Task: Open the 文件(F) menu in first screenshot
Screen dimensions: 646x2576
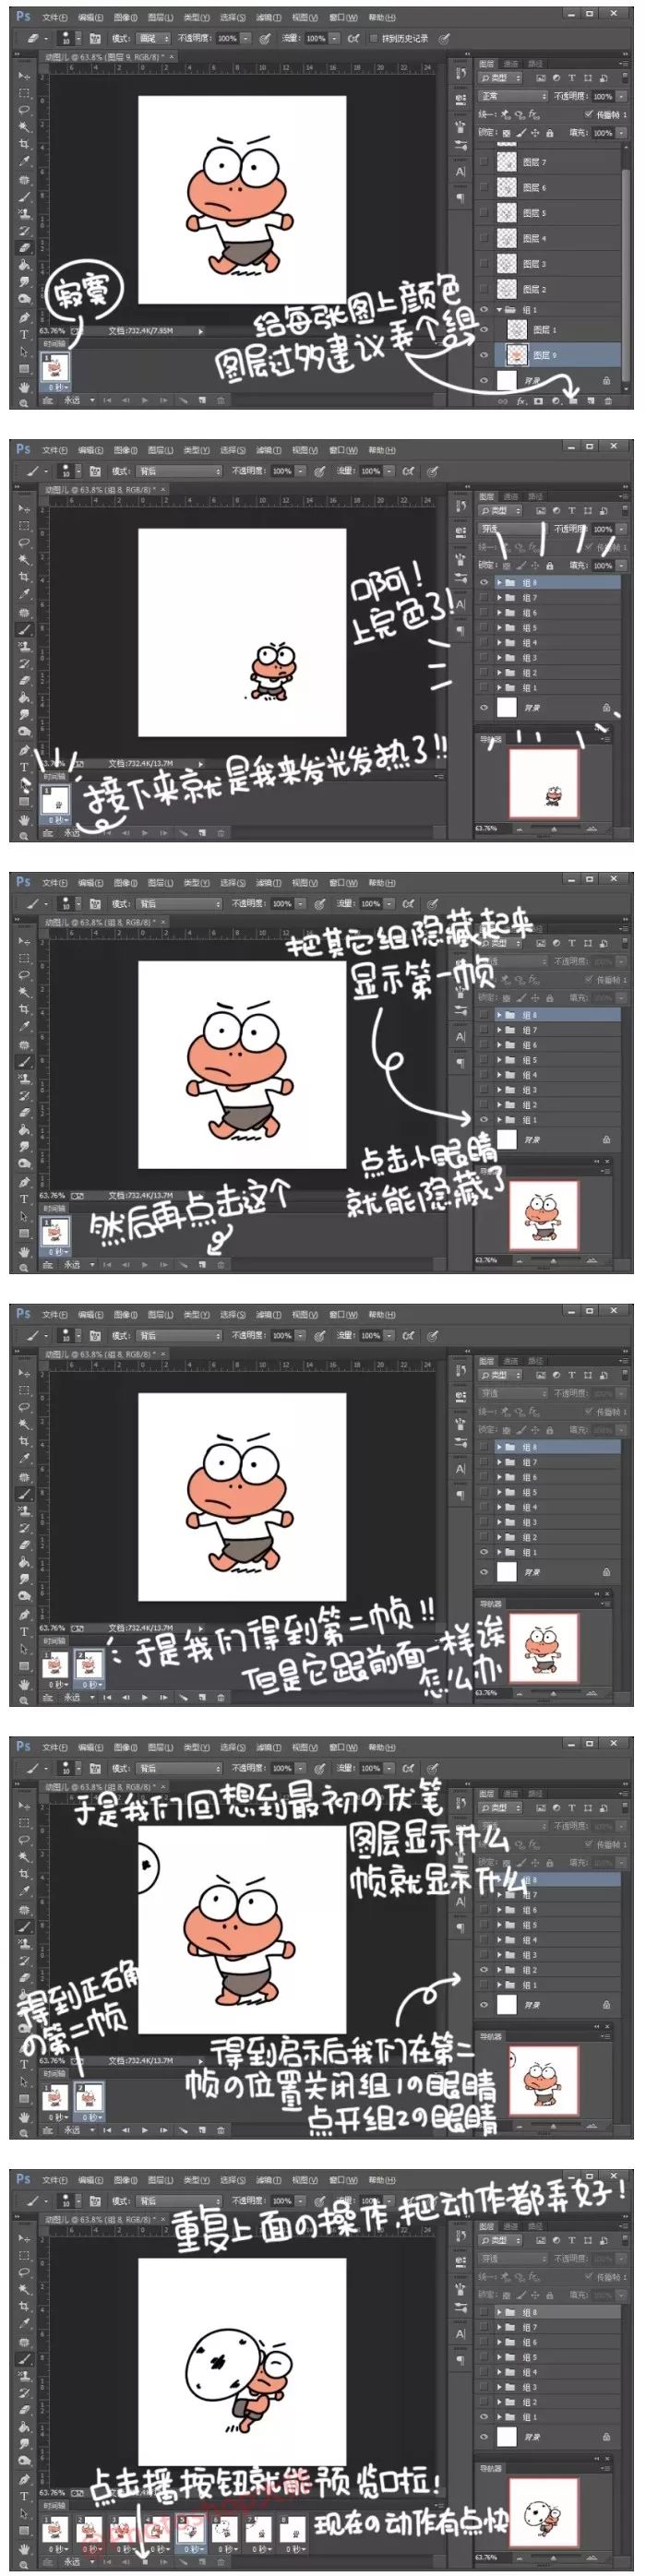Action: [x=55, y=17]
